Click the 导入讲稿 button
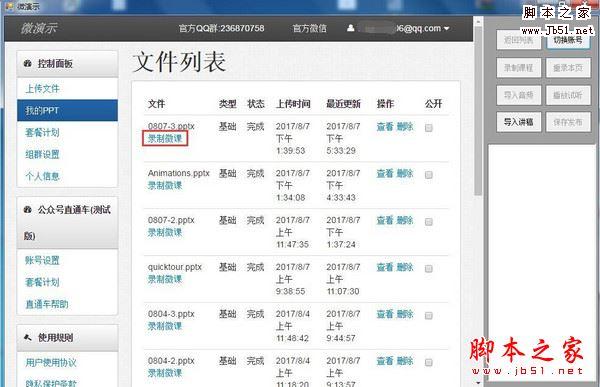The height and width of the screenshot is (387, 600). (x=518, y=122)
